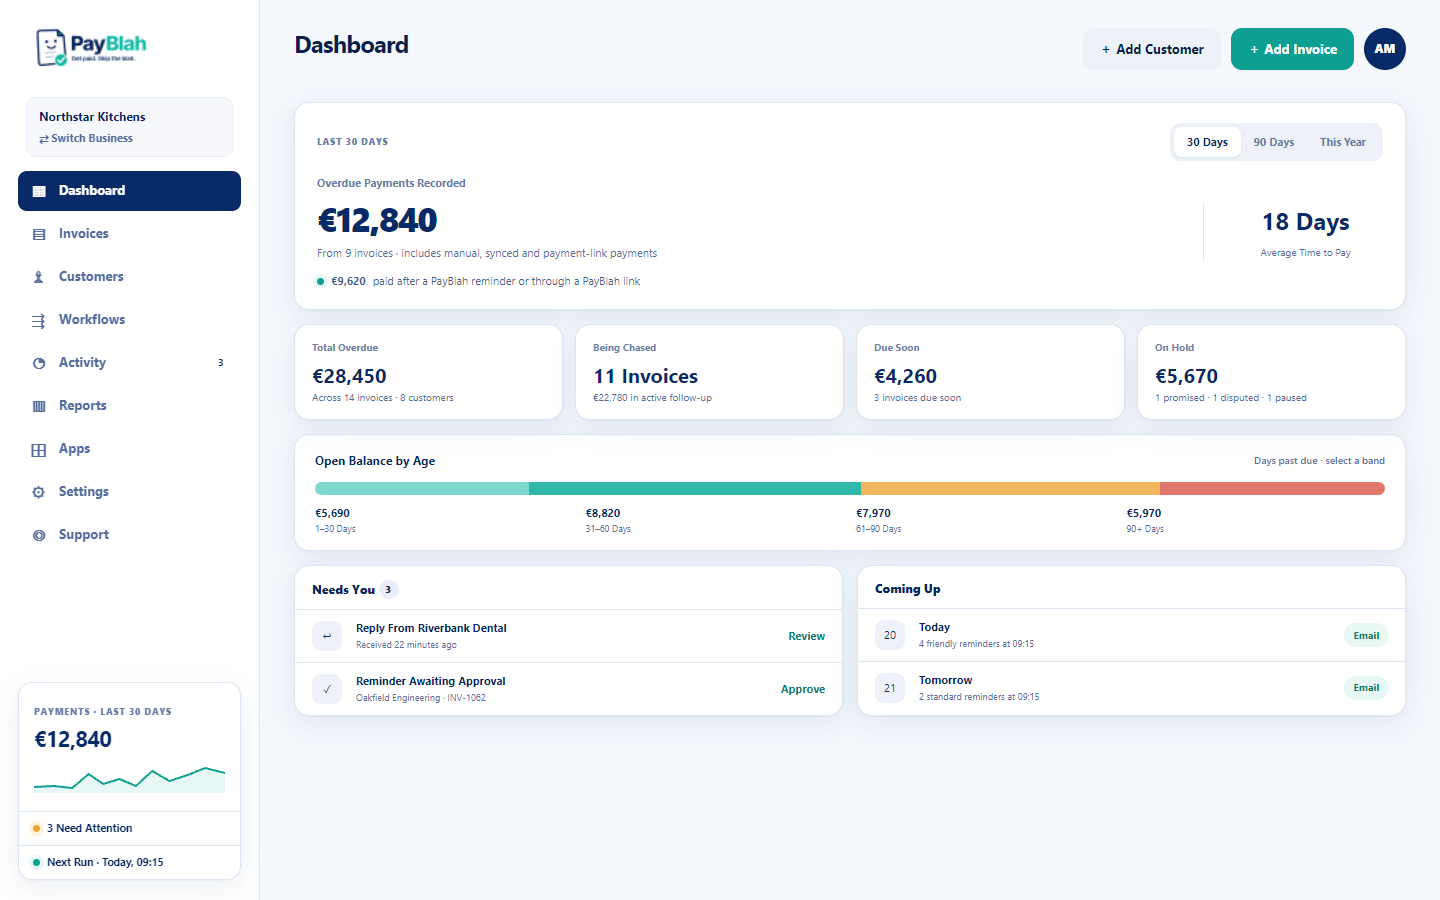The image size is (1440, 900).
Task: Select the 90 Days period tab
Action: point(1274,142)
